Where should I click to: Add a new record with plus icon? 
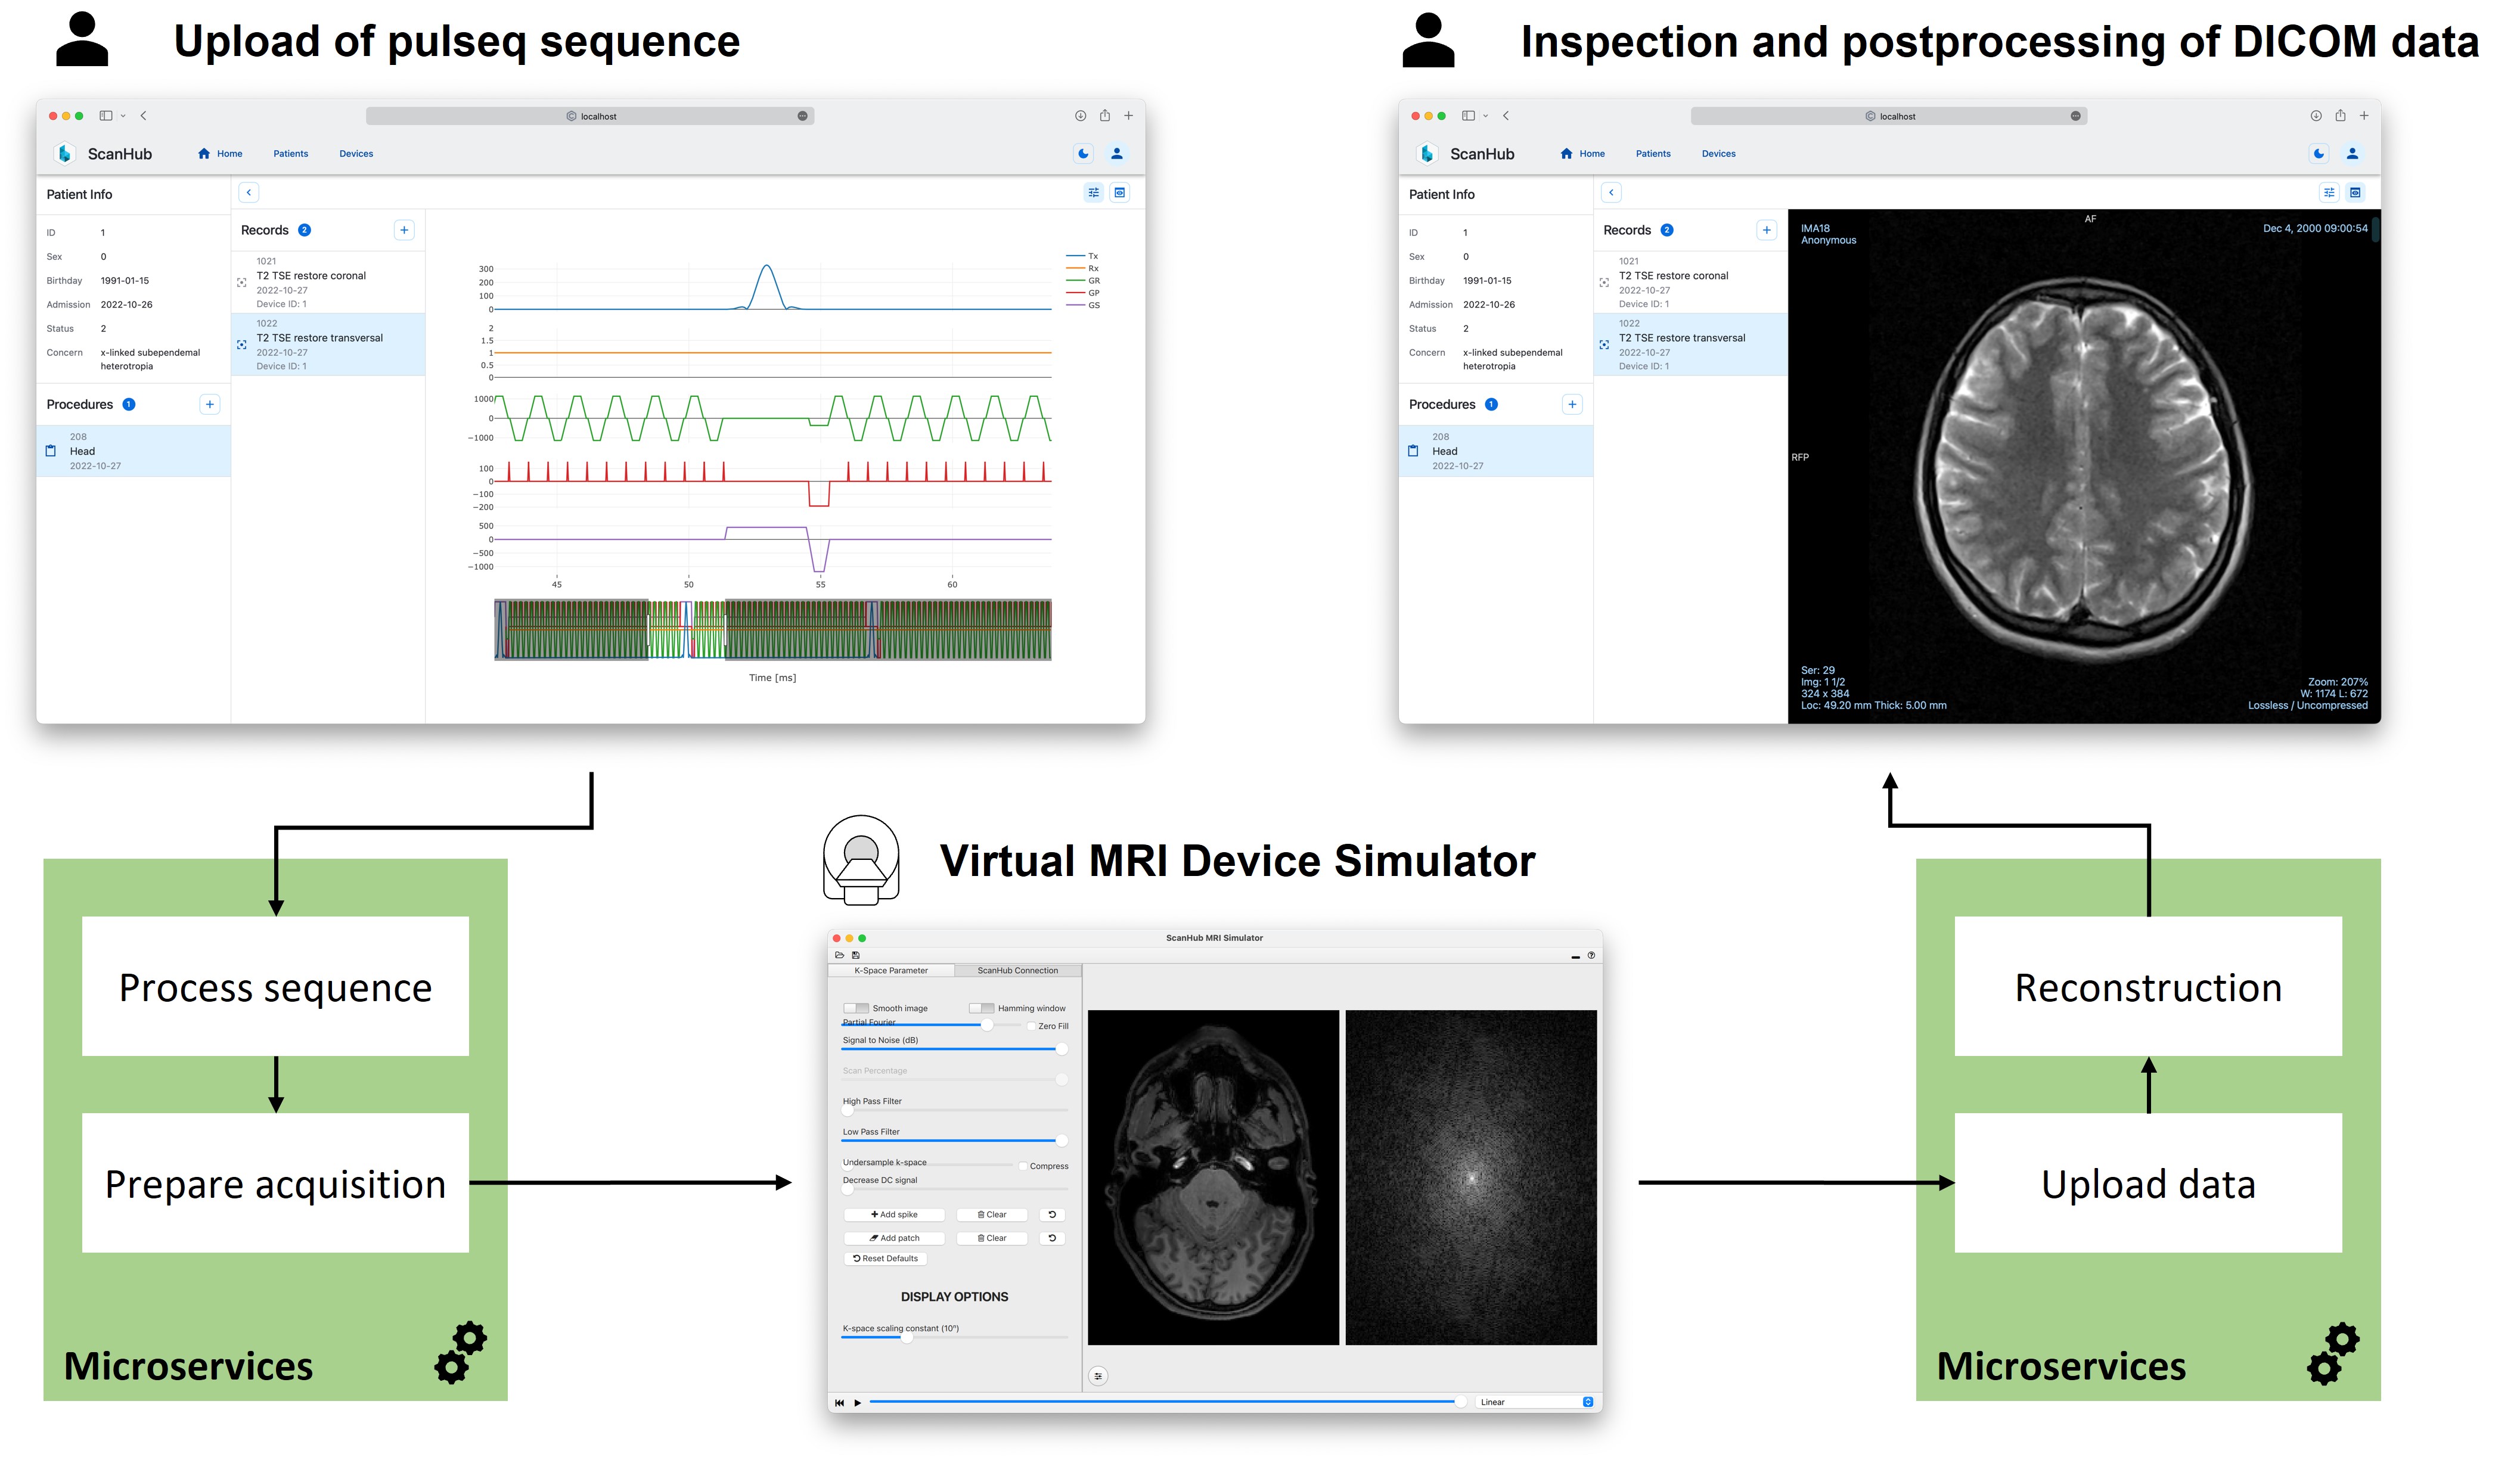tap(404, 230)
